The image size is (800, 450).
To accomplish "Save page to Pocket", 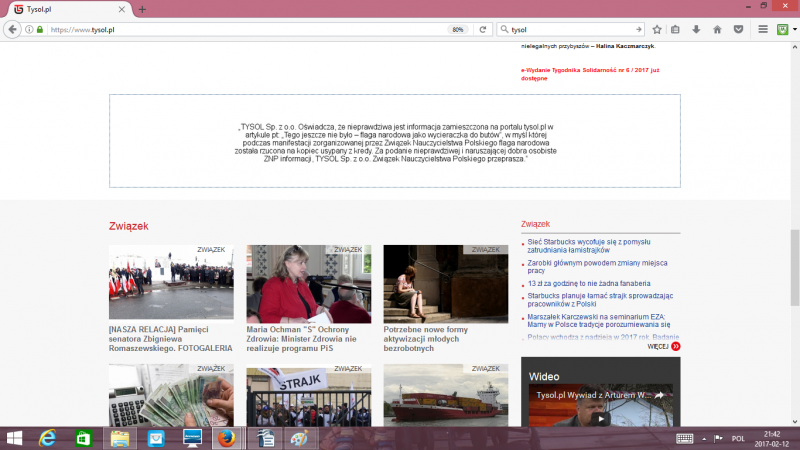I will [738, 30].
